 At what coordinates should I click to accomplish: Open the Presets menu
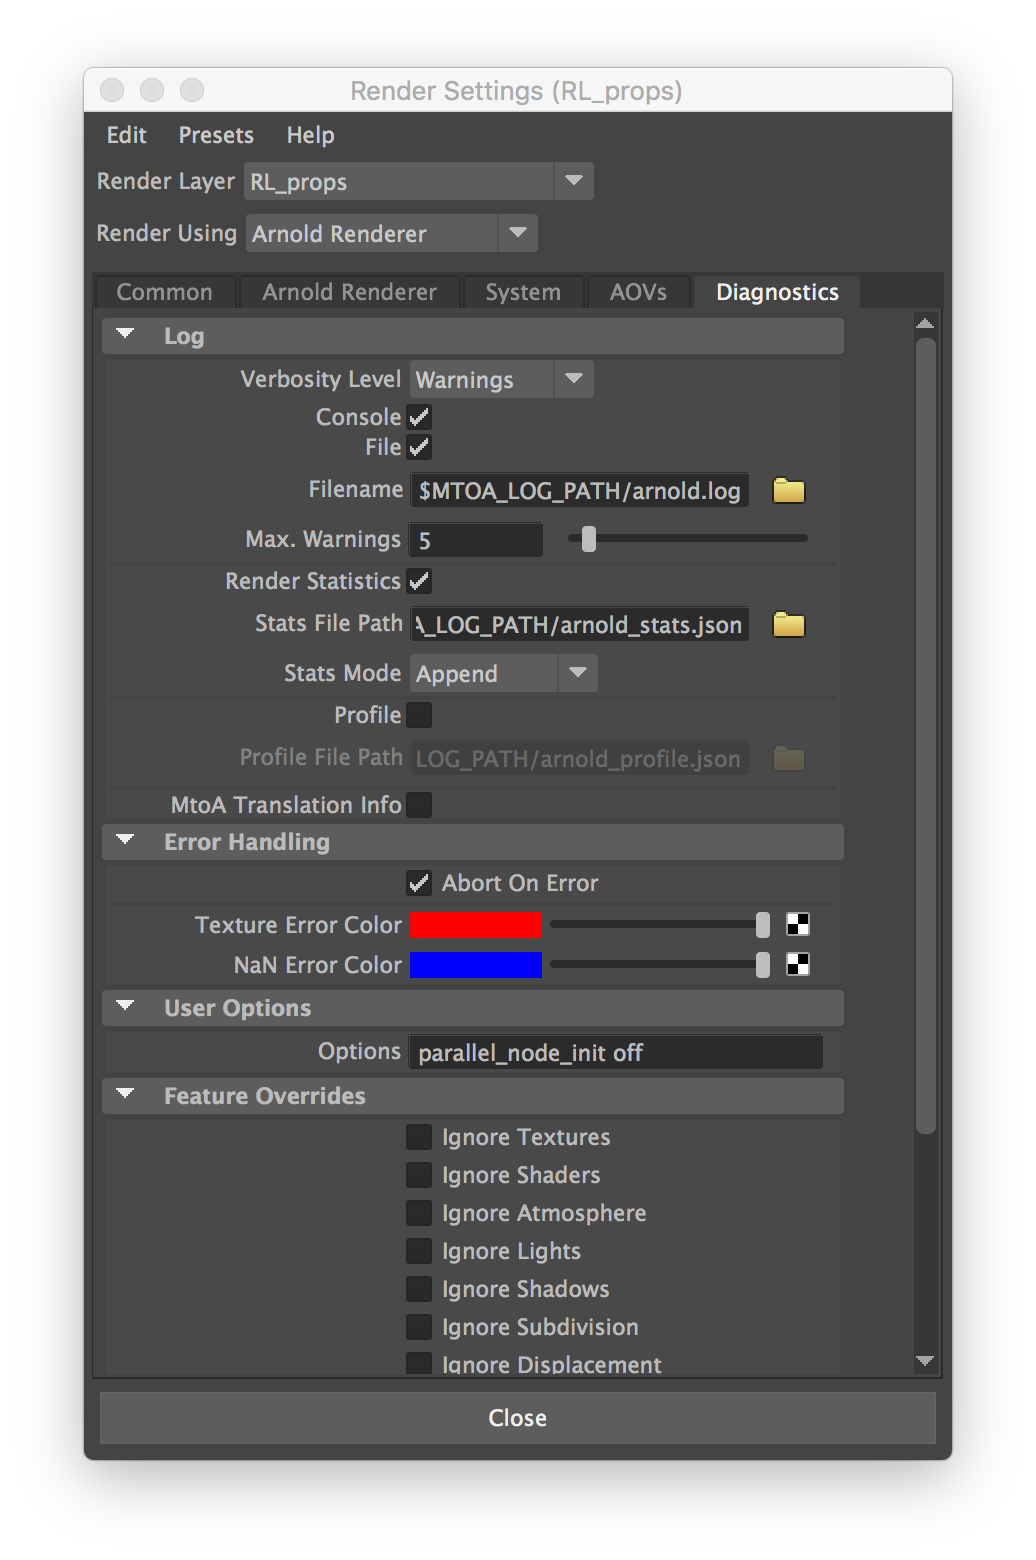point(216,135)
